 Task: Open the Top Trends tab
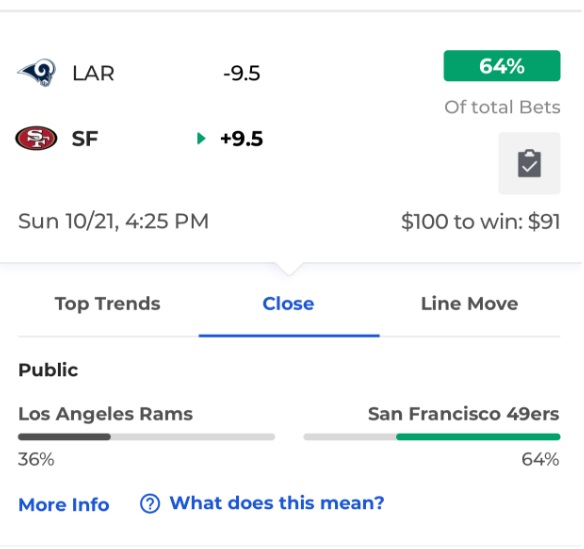click(108, 304)
